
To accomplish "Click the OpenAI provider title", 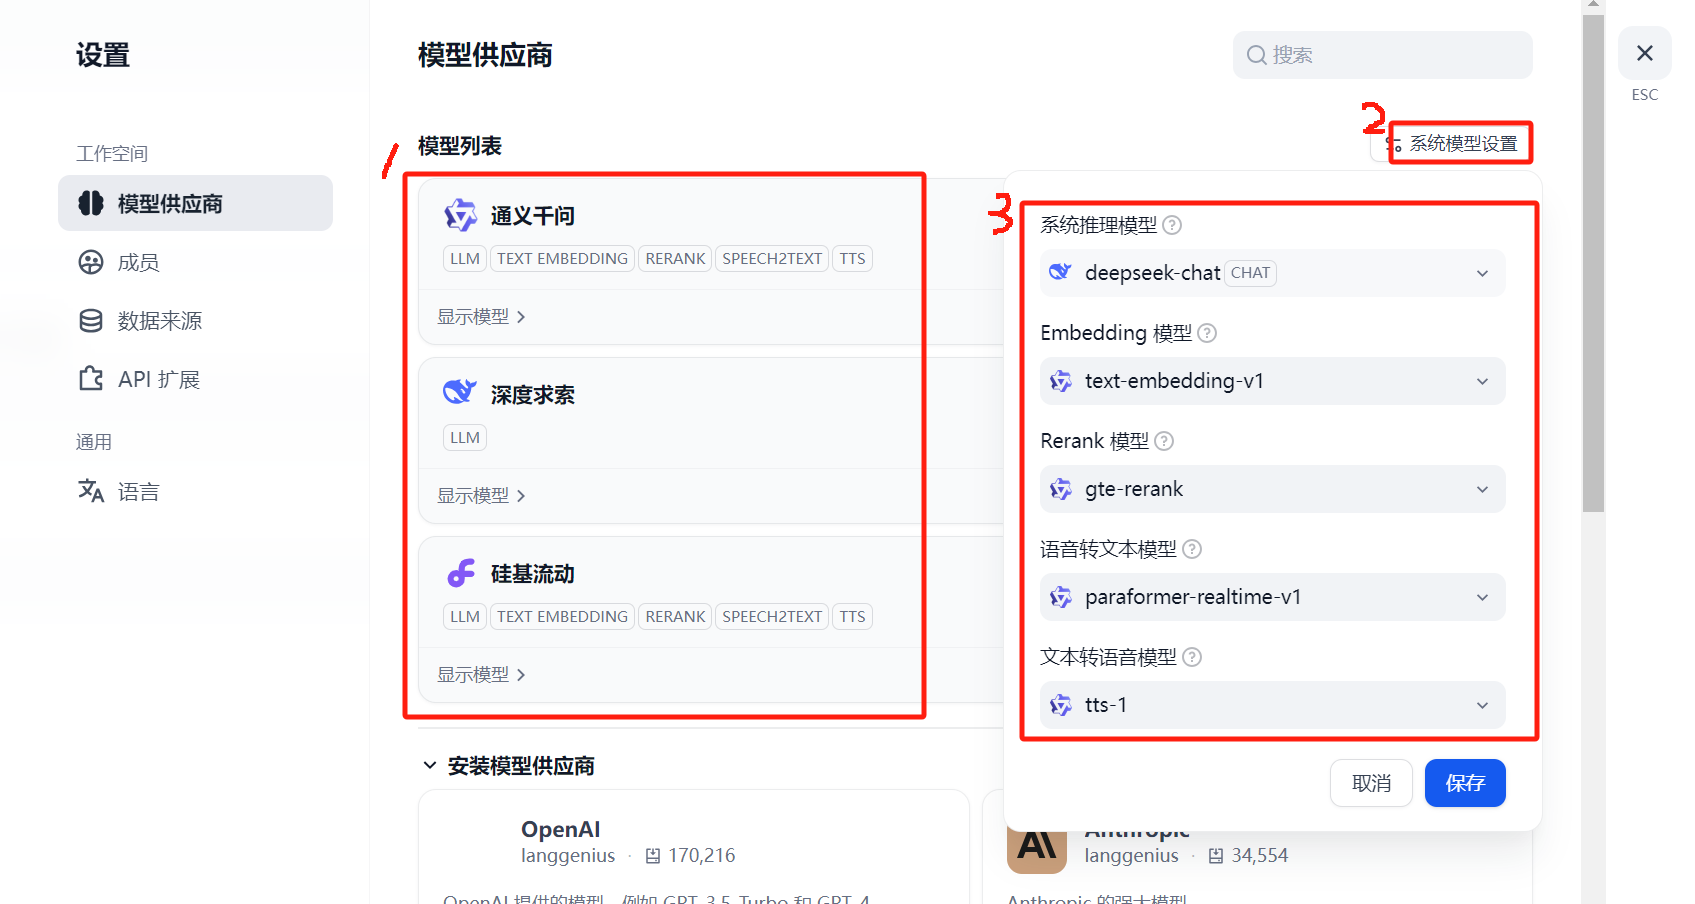I will (x=560, y=829).
